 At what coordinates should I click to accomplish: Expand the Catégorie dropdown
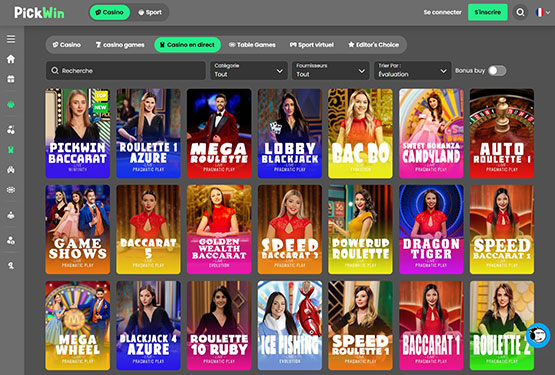[248, 70]
